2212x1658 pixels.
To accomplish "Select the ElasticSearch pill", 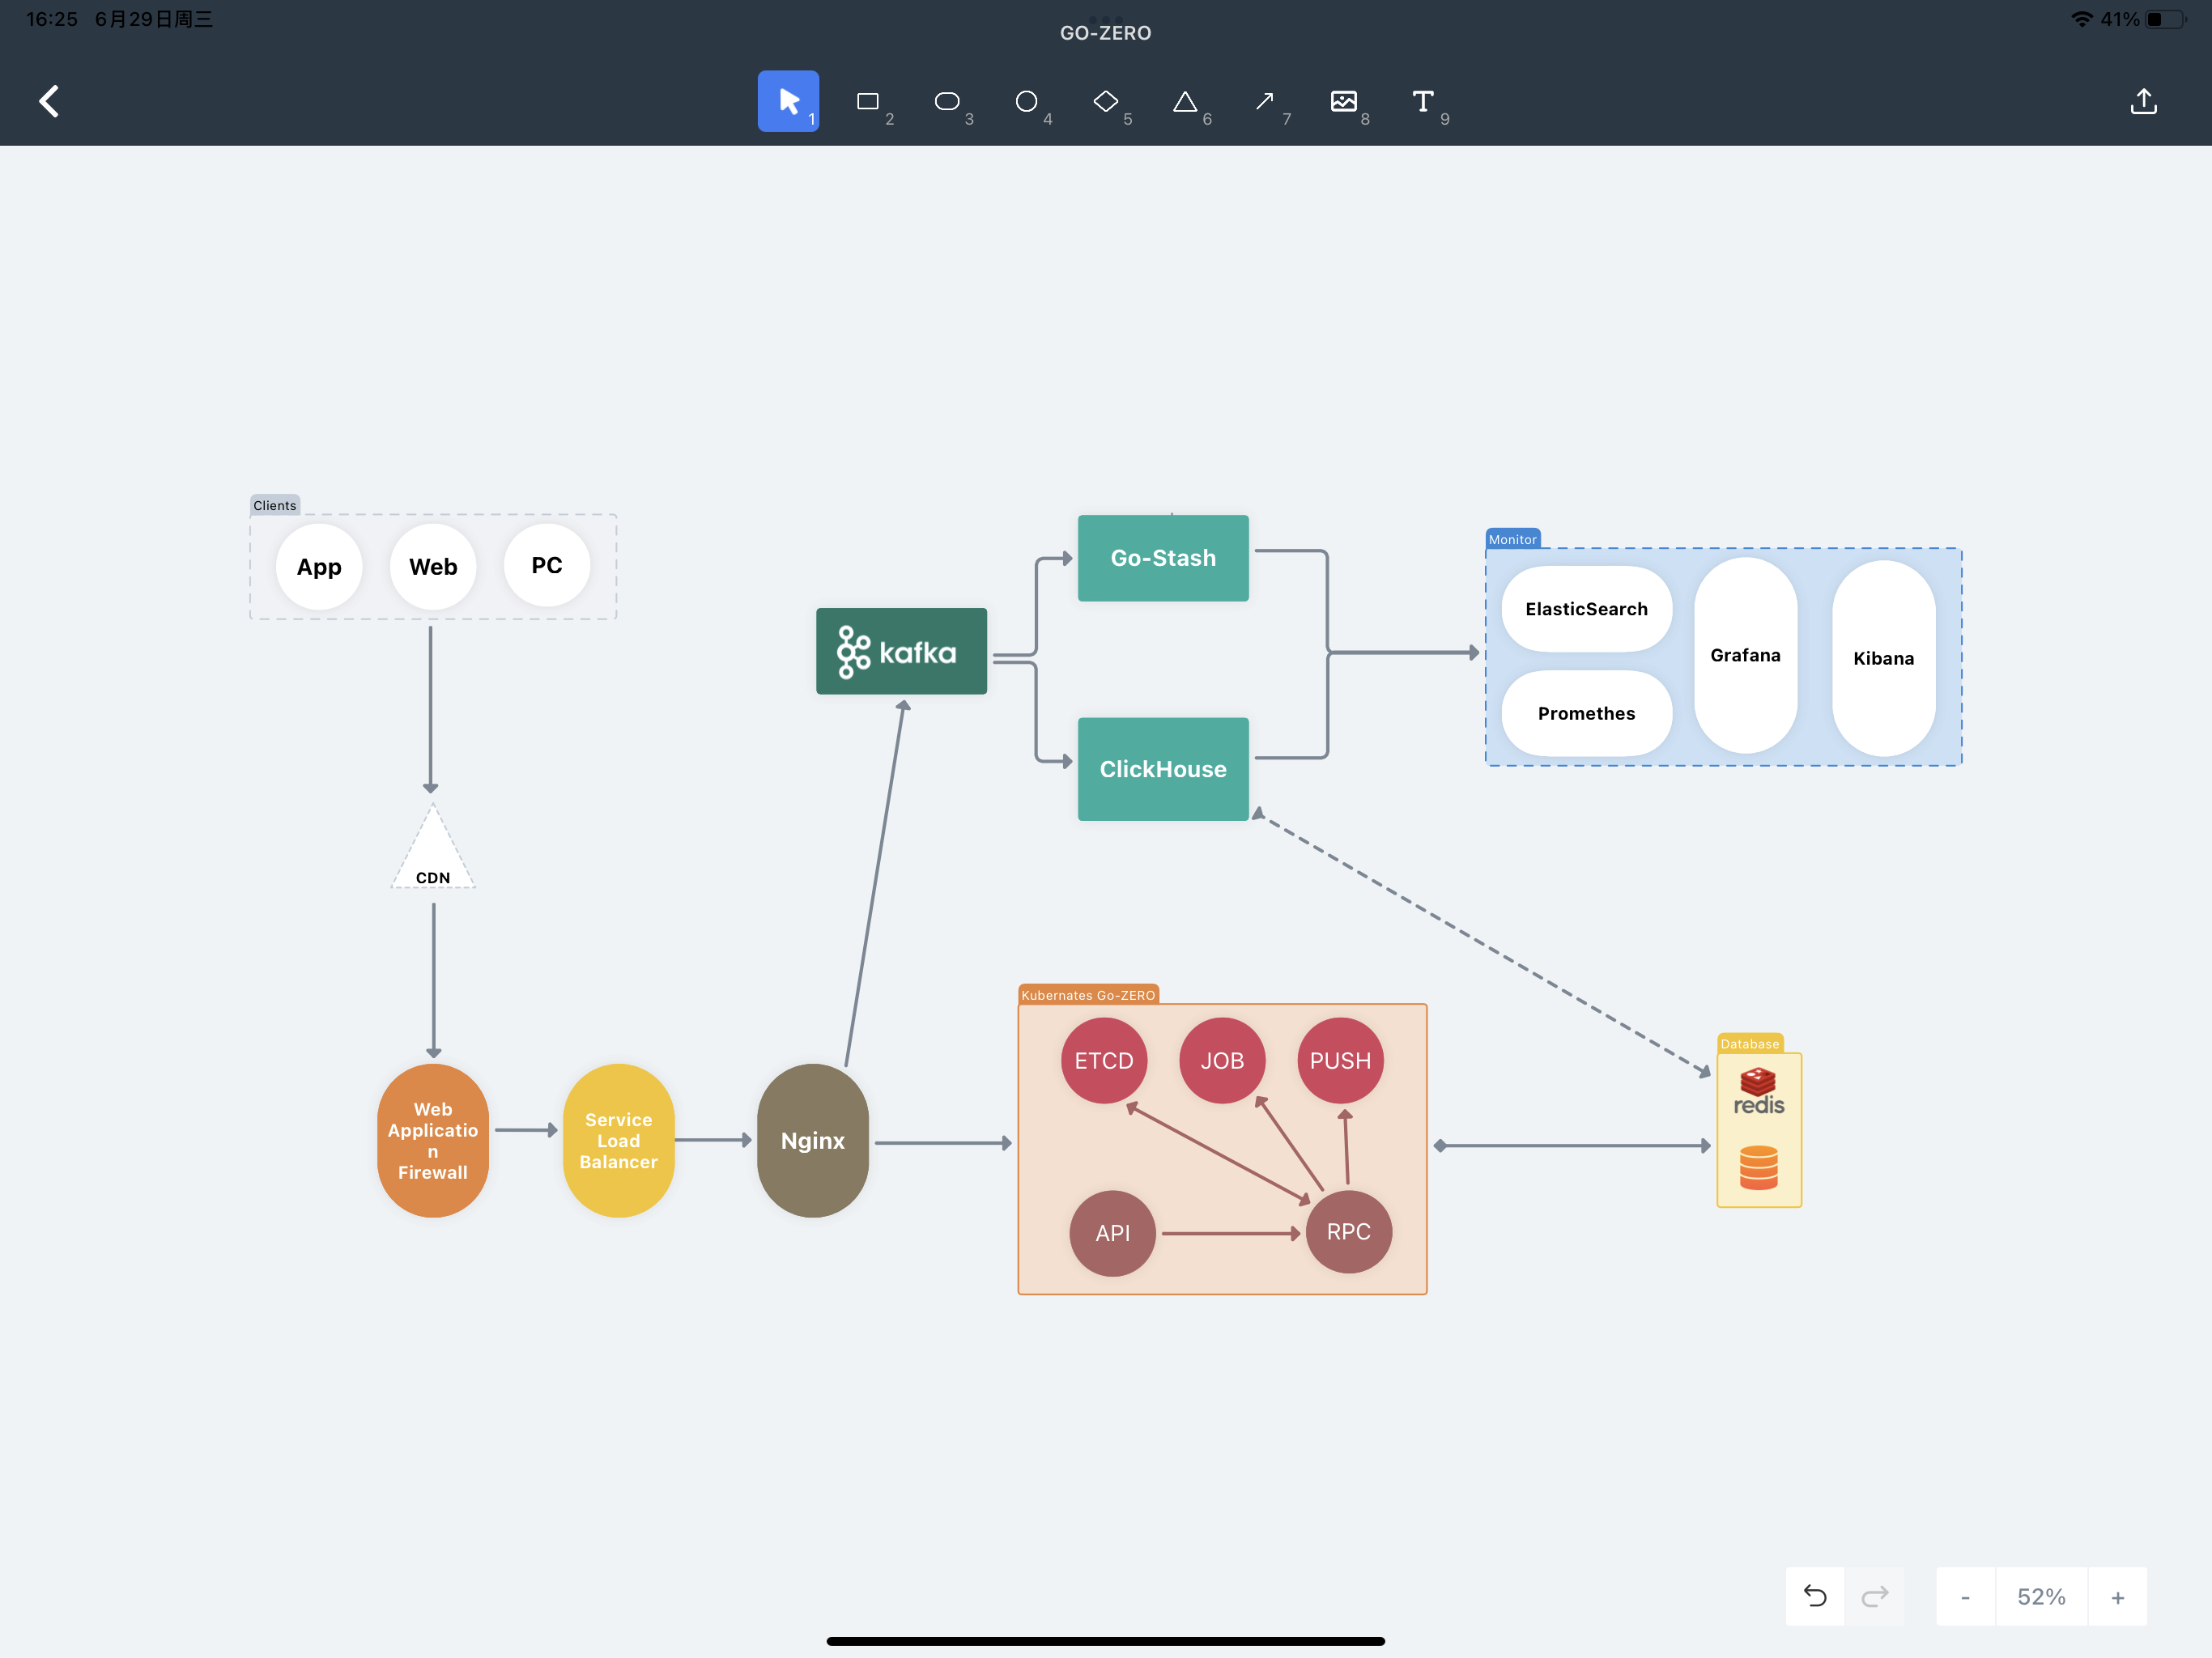I will 1587,609.
